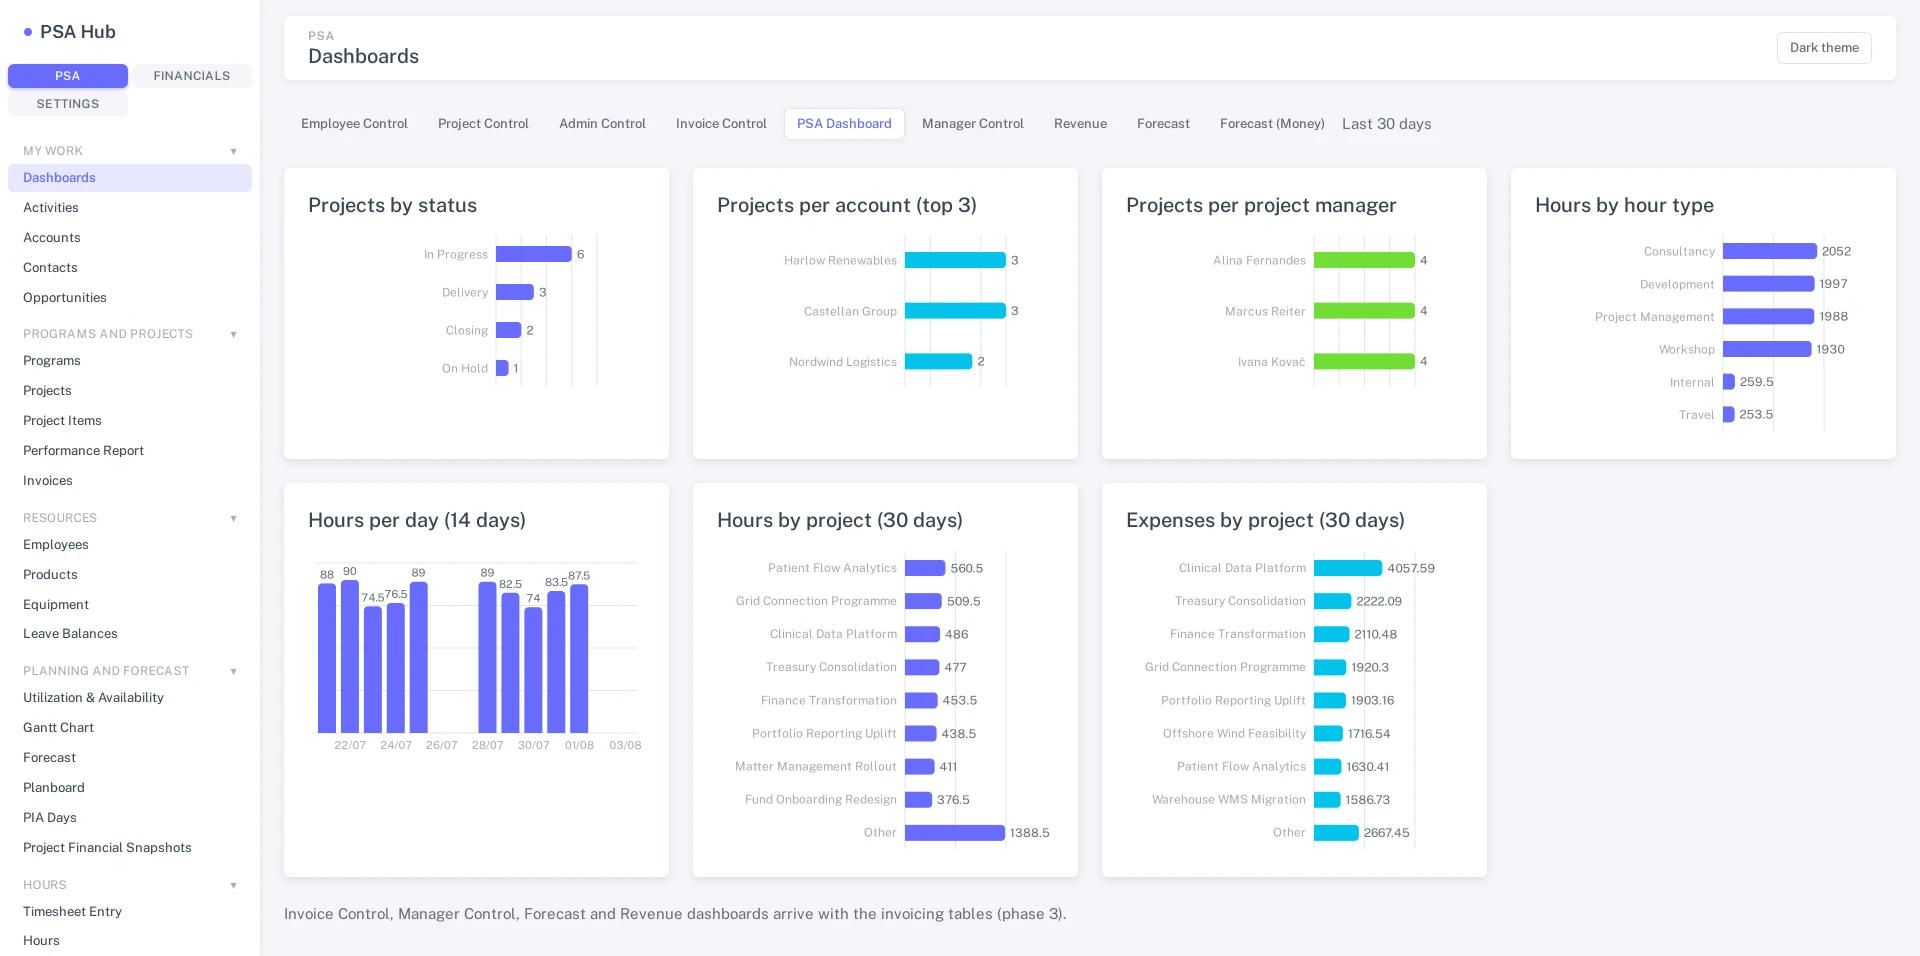The width and height of the screenshot is (1920, 956).
Task: Open the Employee Control dashboard tab
Action: [354, 124]
